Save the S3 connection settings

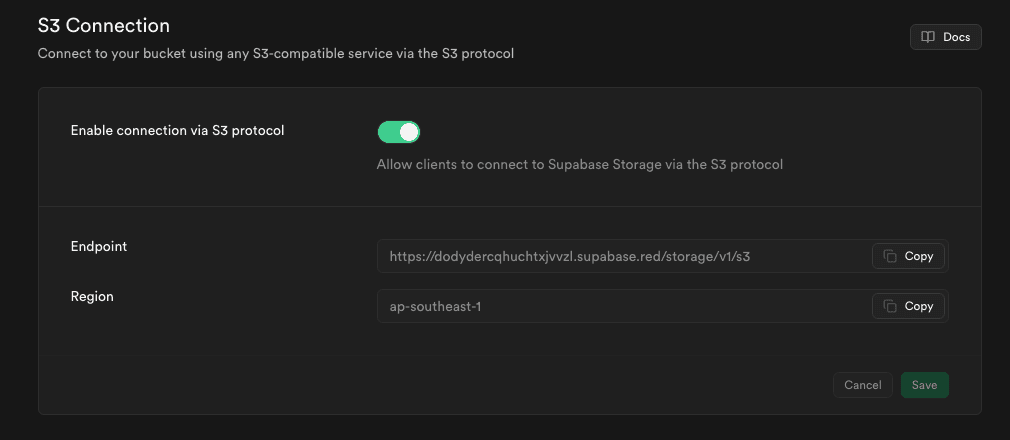point(924,385)
